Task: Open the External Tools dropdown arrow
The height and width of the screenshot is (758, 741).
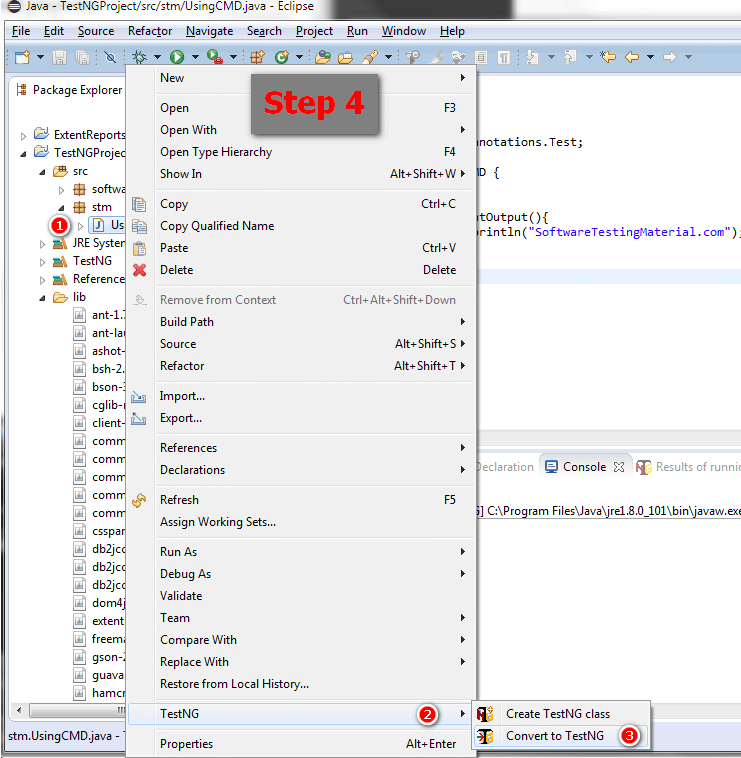Action: (233, 58)
